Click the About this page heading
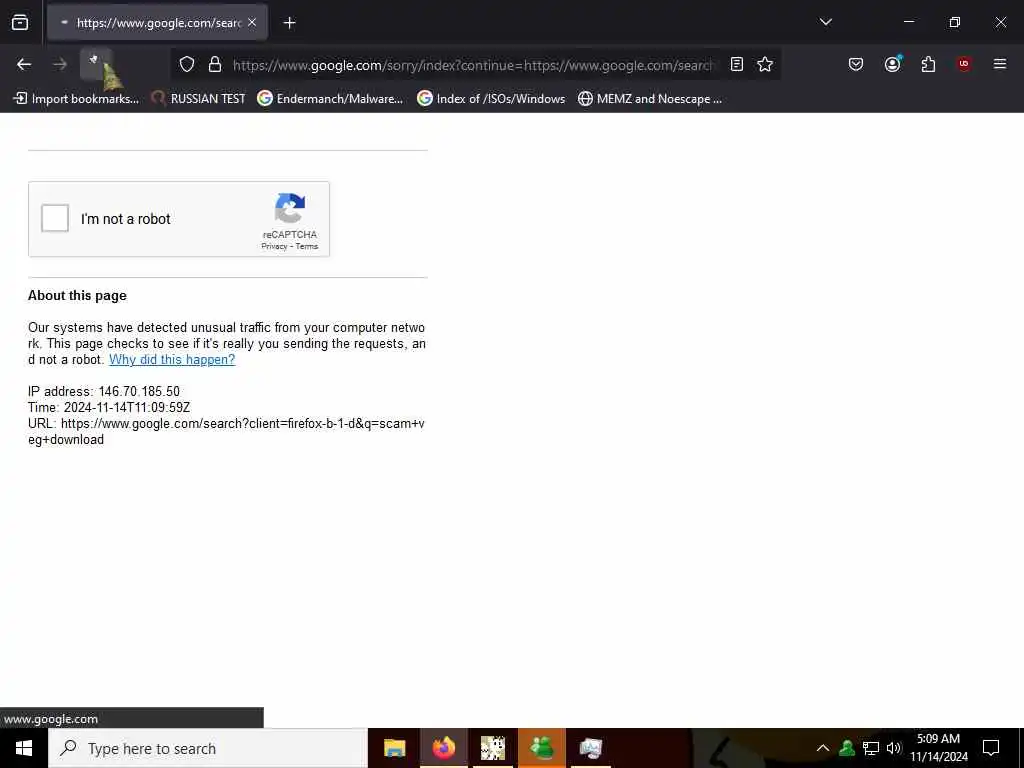The height and width of the screenshot is (768, 1024). click(77, 295)
